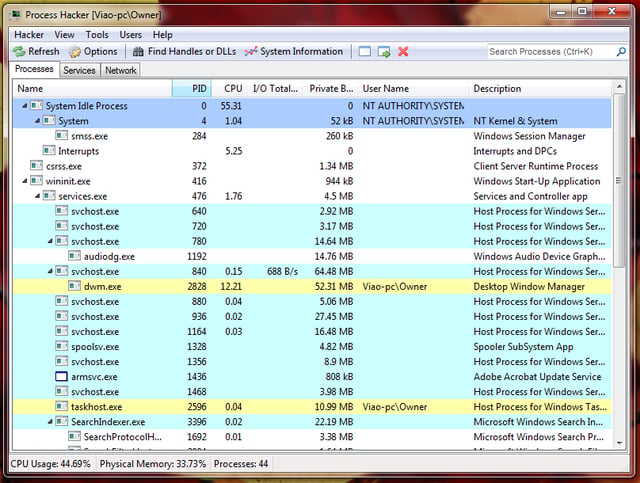Sort by the Name column header
640x483 pixels.
pos(93,89)
